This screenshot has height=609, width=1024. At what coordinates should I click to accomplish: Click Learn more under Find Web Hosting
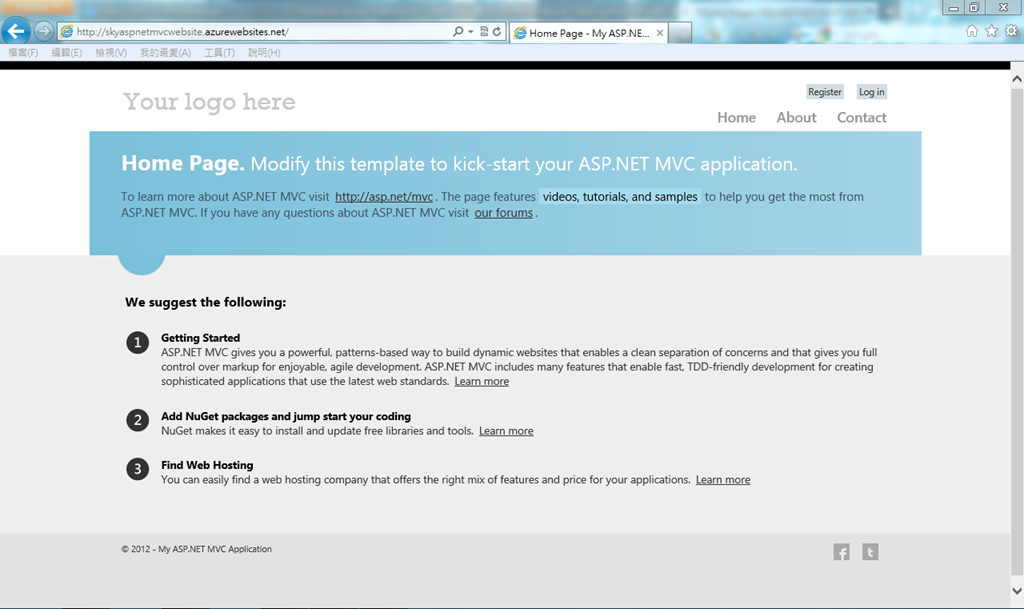click(723, 480)
